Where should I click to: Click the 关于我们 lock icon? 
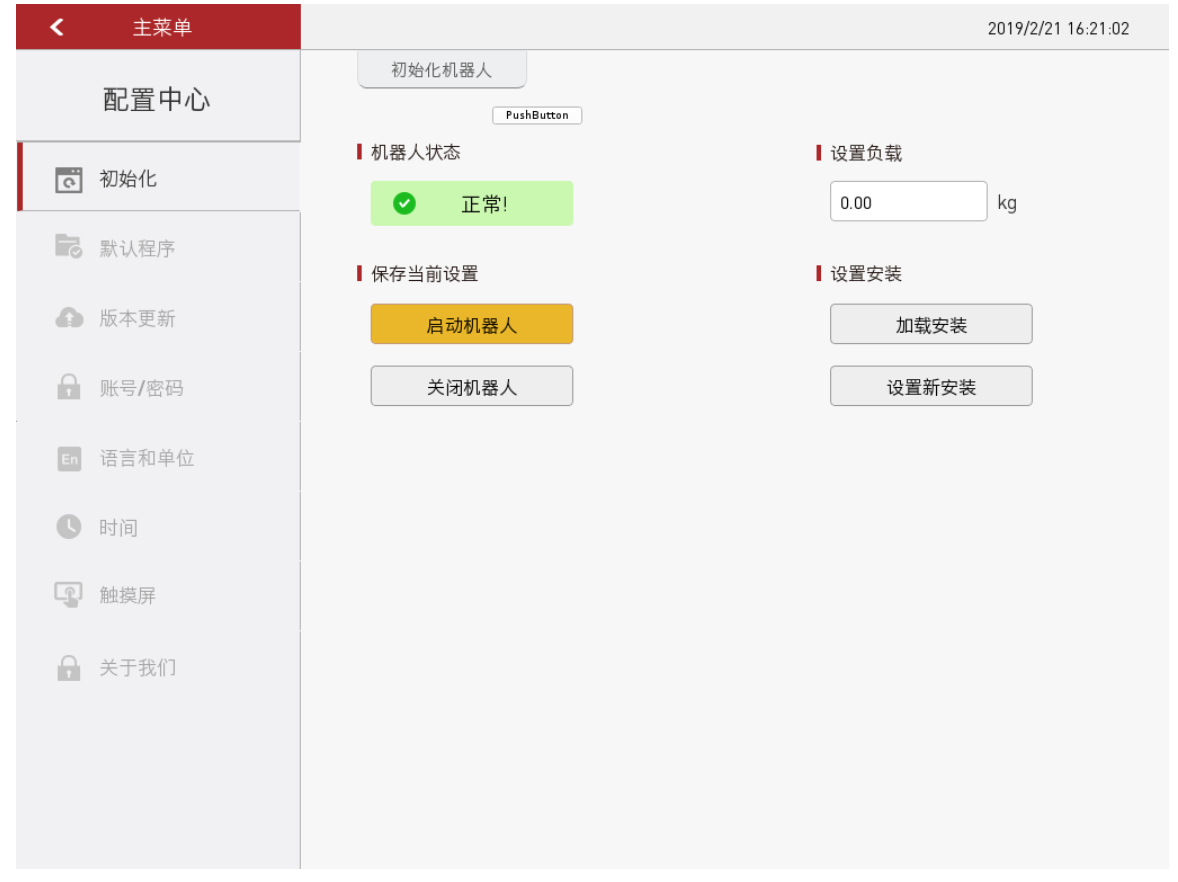click(x=68, y=667)
